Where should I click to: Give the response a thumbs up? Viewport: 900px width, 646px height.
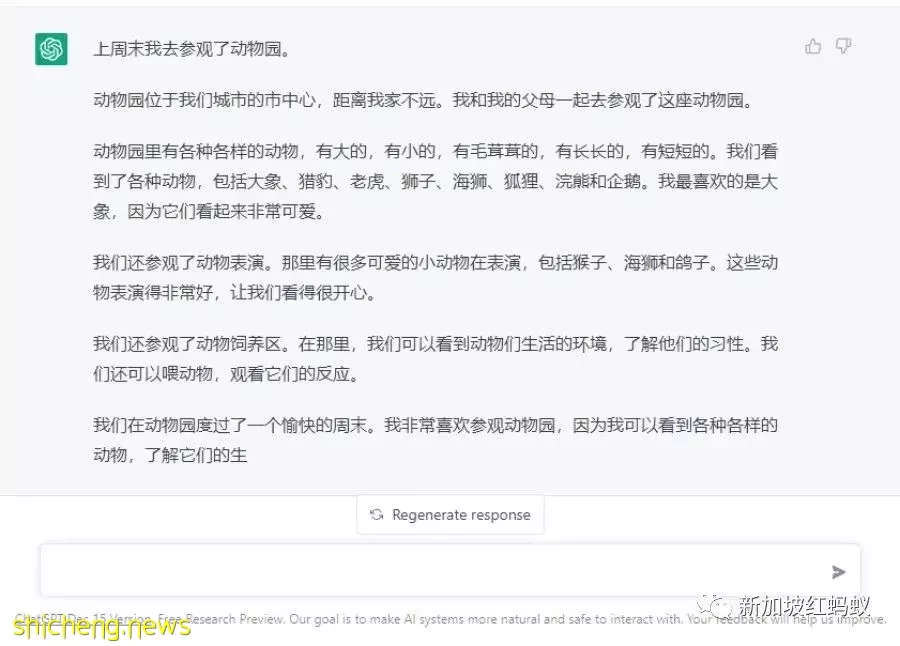813,47
